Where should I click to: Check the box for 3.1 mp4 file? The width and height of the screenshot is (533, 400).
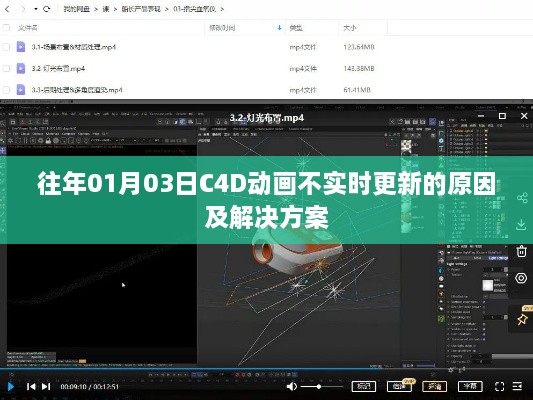(6, 47)
